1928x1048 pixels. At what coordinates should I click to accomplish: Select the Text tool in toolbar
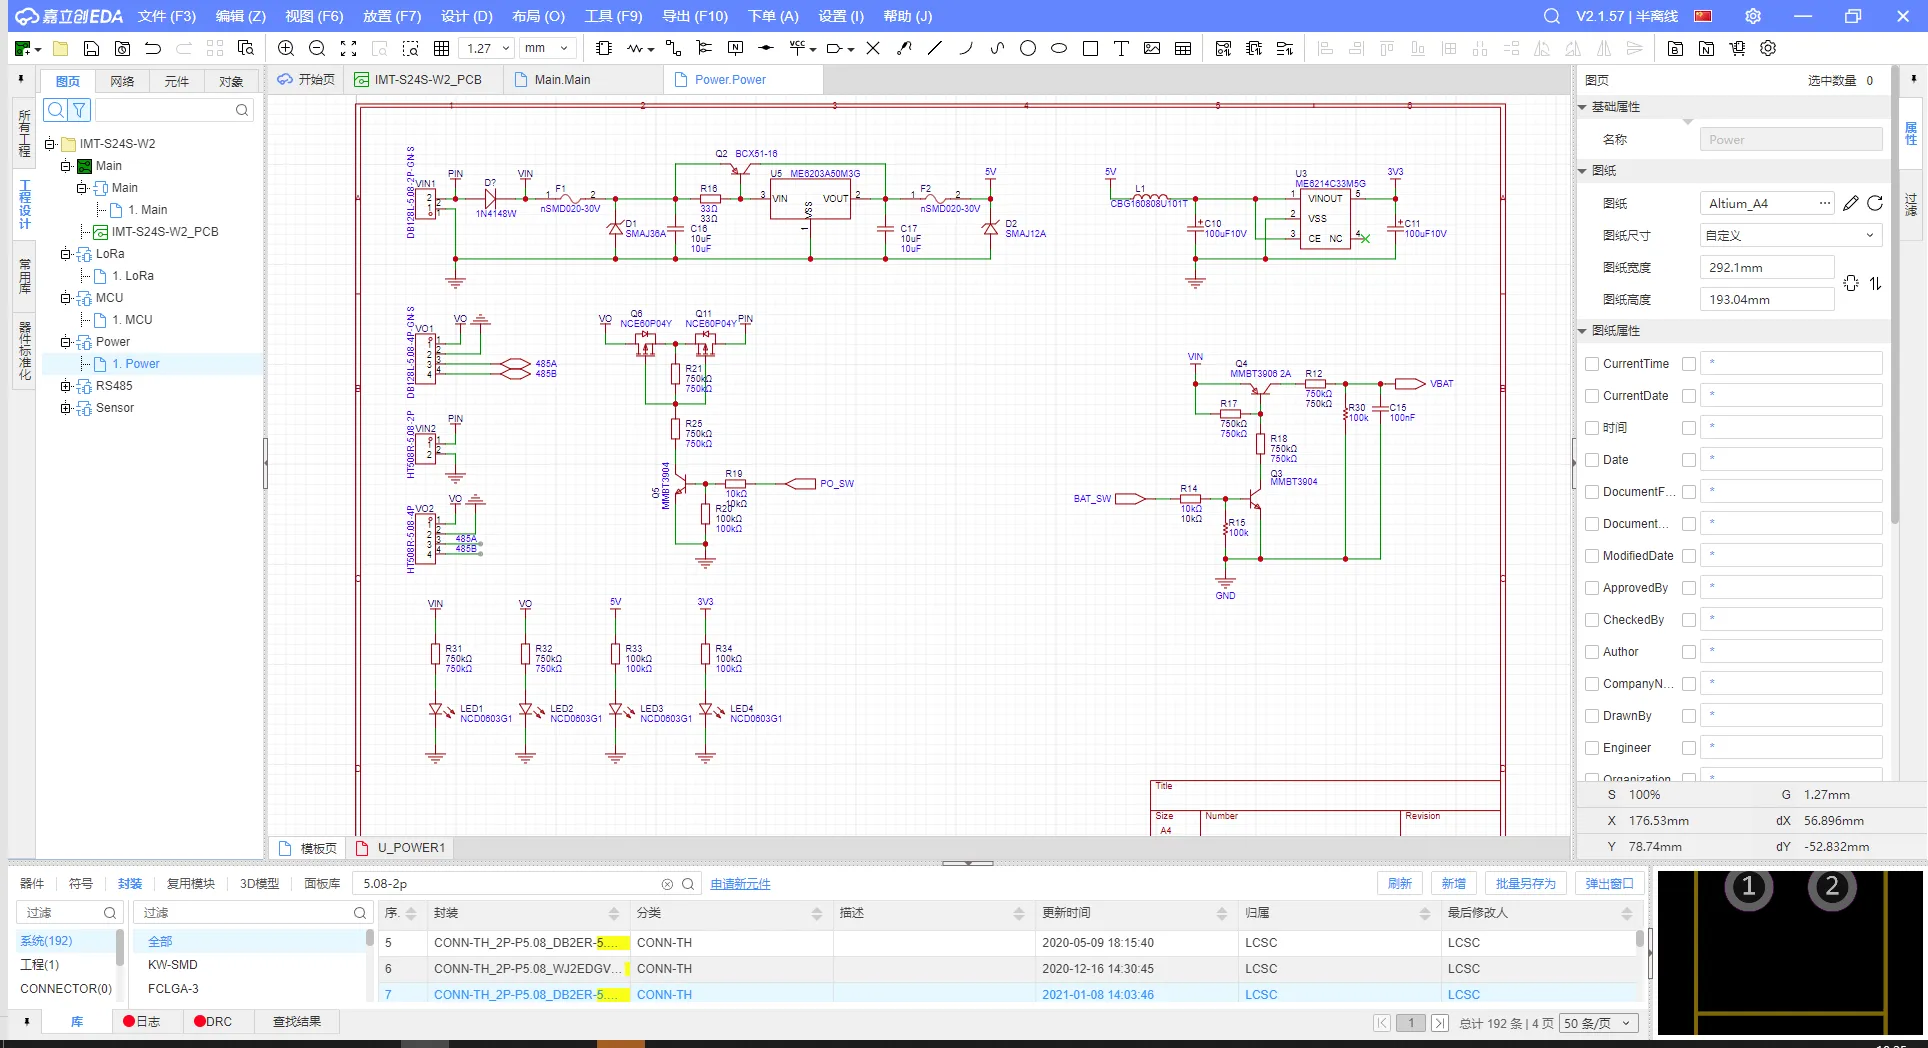coord(1121,48)
